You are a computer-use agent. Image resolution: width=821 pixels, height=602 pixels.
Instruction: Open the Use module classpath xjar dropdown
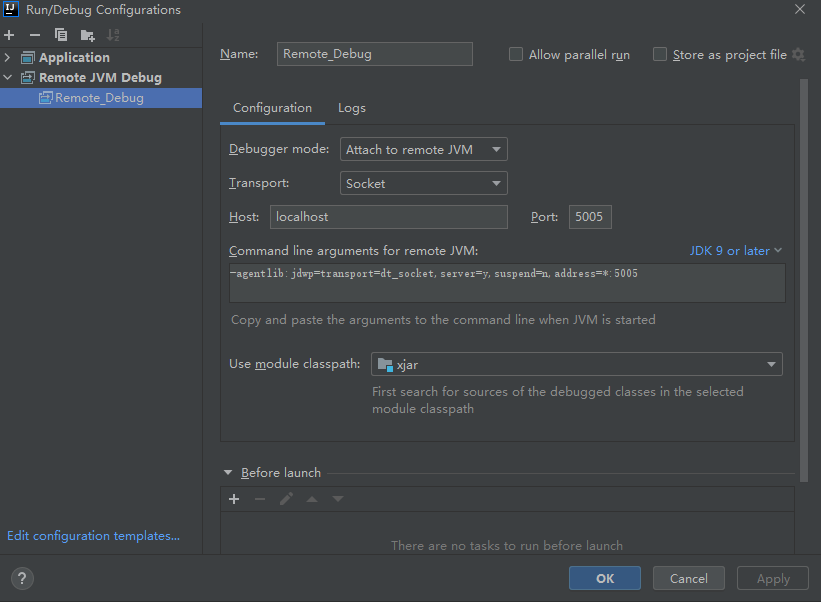[x=576, y=365]
